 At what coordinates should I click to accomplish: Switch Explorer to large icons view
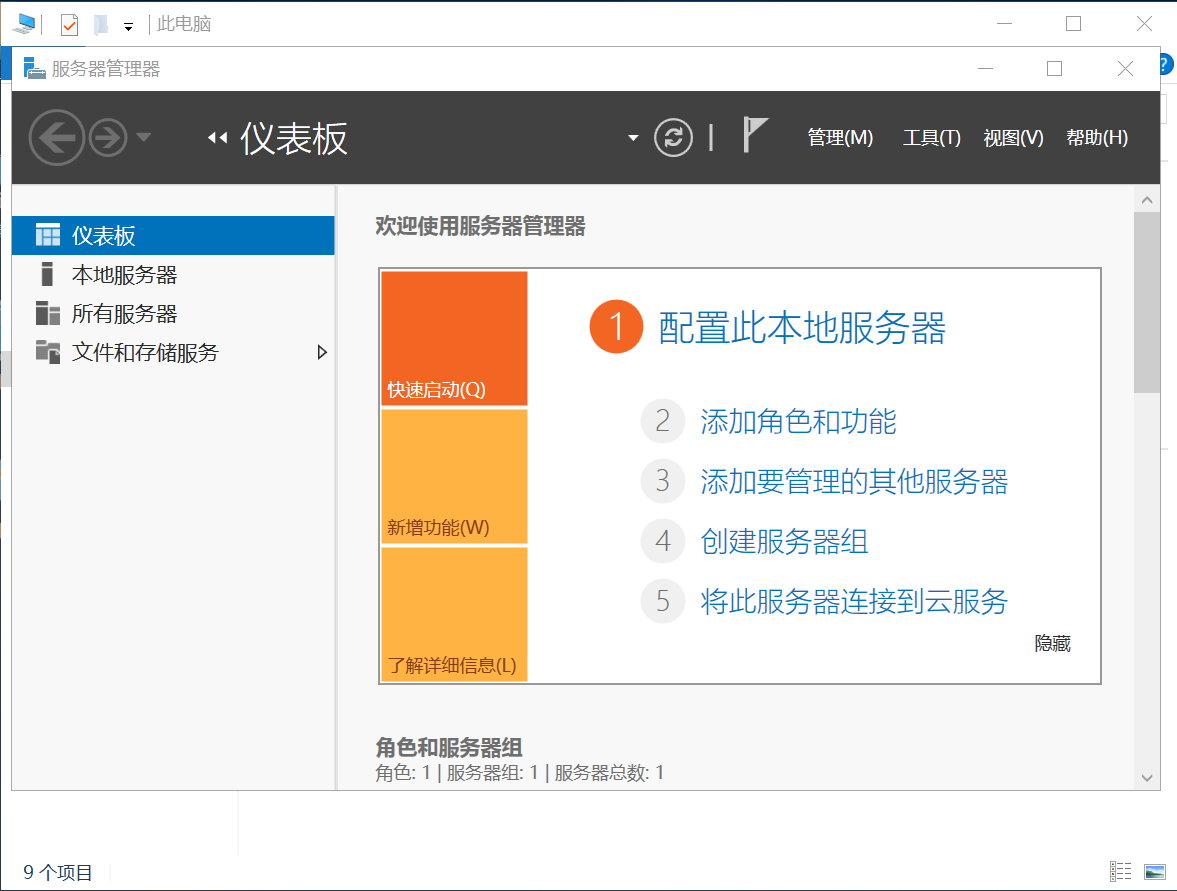[x=1154, y=871]
